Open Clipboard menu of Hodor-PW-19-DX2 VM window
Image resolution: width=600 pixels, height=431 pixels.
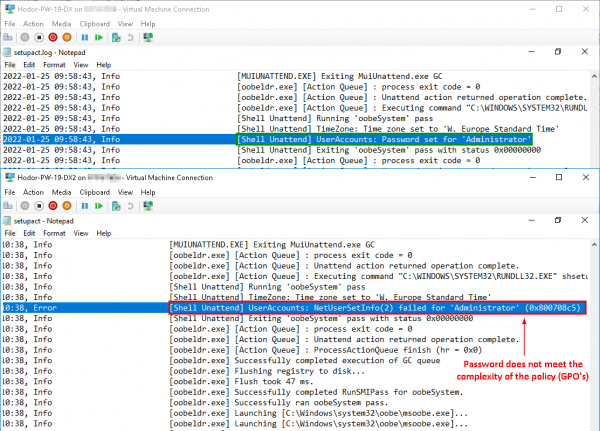coord(95,192)
